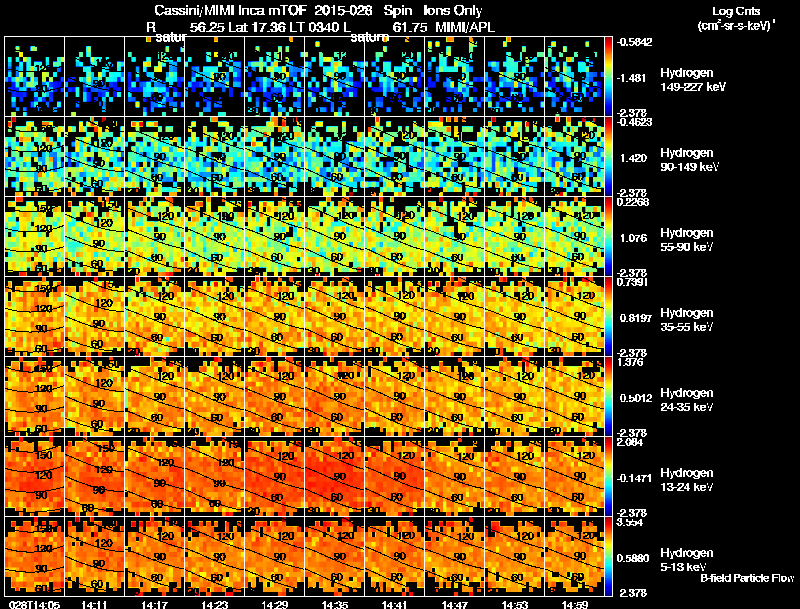Click the 1.076 color scale value
The height and width of the screenshot is (609, 800).
click(x=633, y=238)
